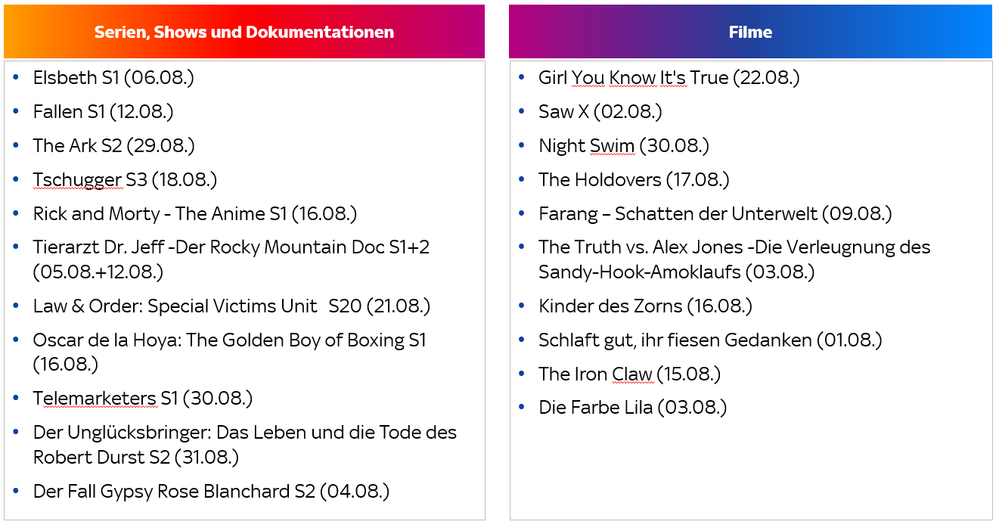Select 'The Holdovers (17.08.)' film

634,180
